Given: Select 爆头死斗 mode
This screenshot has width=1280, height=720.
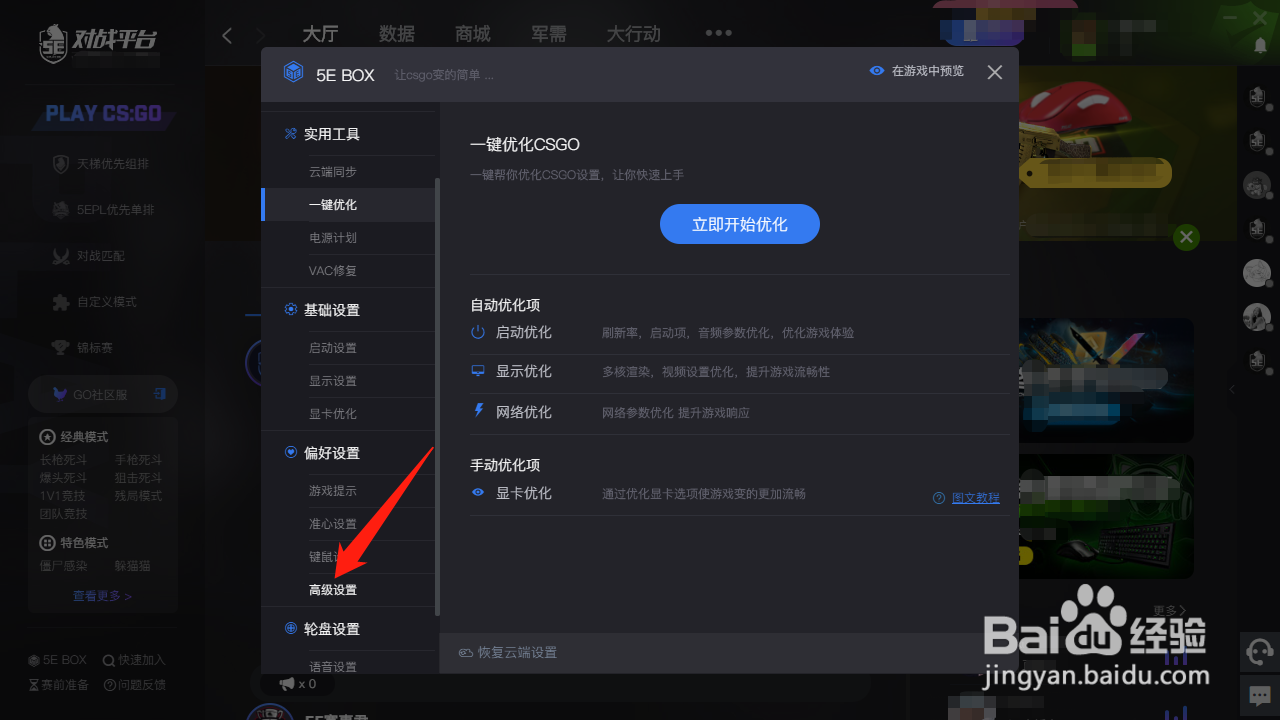Looking at the screenshot, I should (63, 479).
